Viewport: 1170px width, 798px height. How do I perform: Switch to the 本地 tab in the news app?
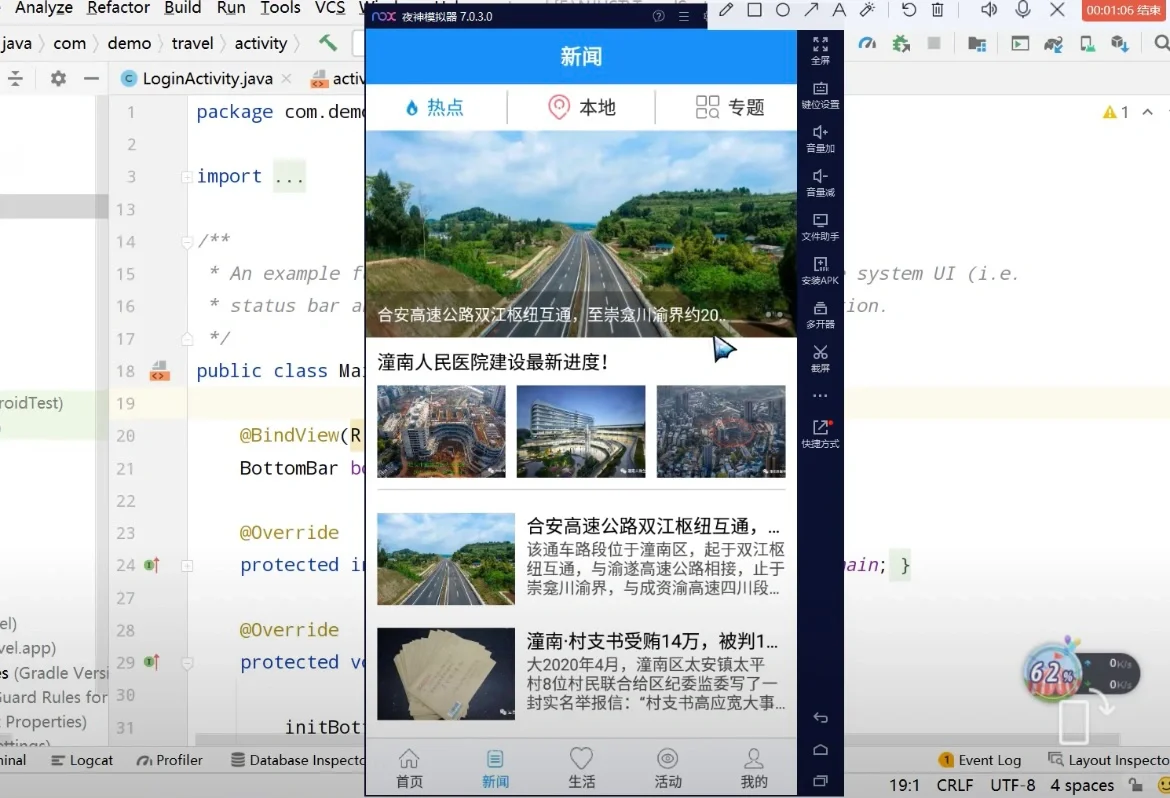[582, 108]
